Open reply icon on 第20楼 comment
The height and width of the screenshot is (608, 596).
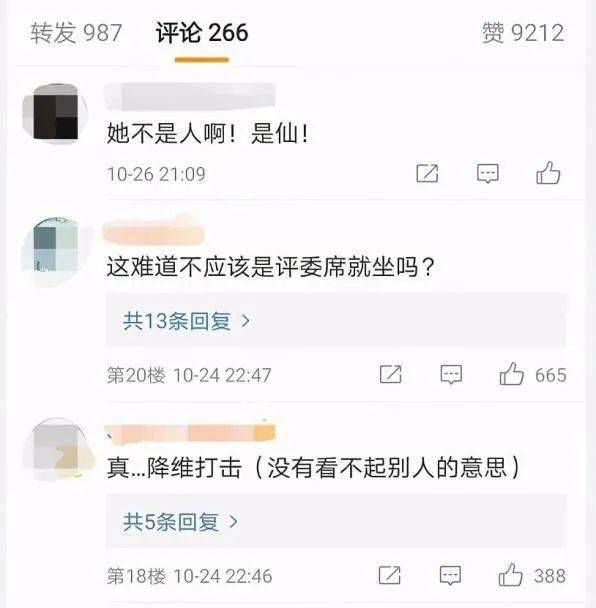[451, 375]
